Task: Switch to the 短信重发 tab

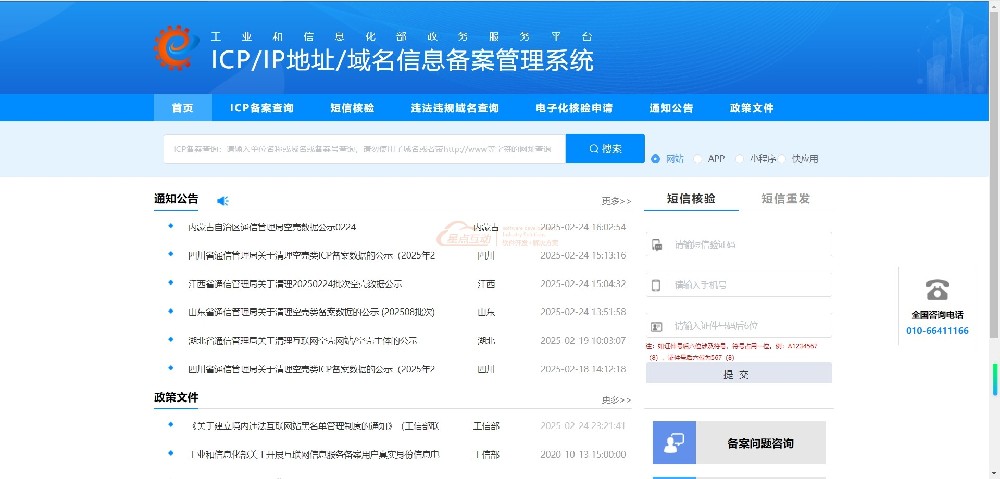Action: coord(785,198)
